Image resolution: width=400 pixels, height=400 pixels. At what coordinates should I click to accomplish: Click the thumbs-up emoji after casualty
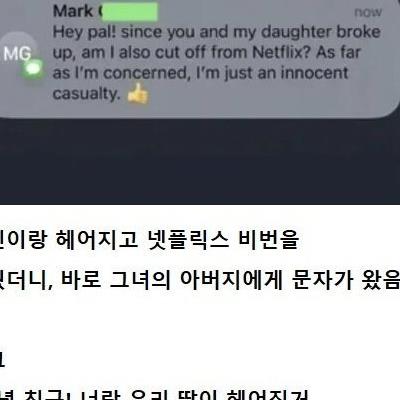click(x=138, y=93)
